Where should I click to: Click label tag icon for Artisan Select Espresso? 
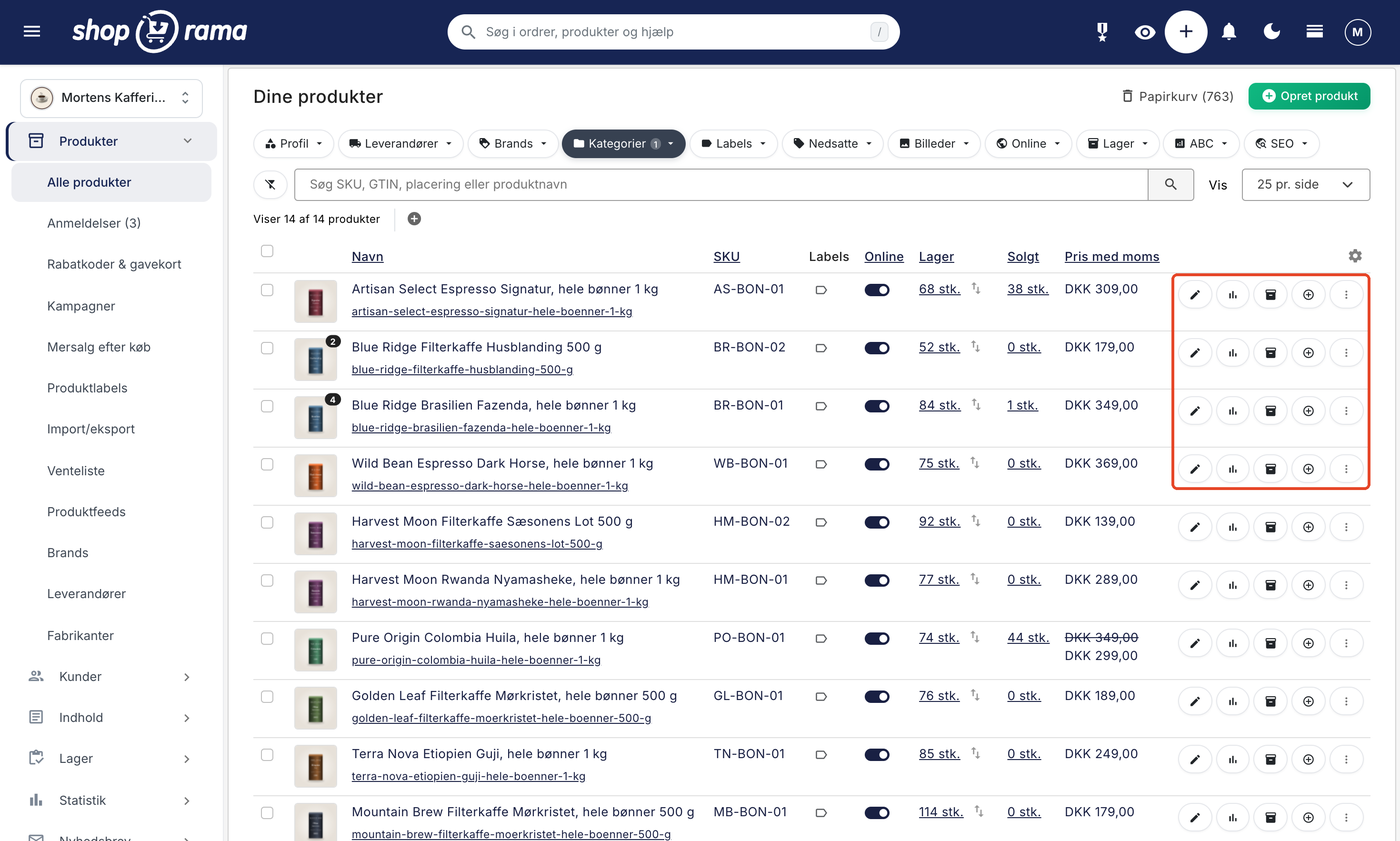[x=821, y=290]
